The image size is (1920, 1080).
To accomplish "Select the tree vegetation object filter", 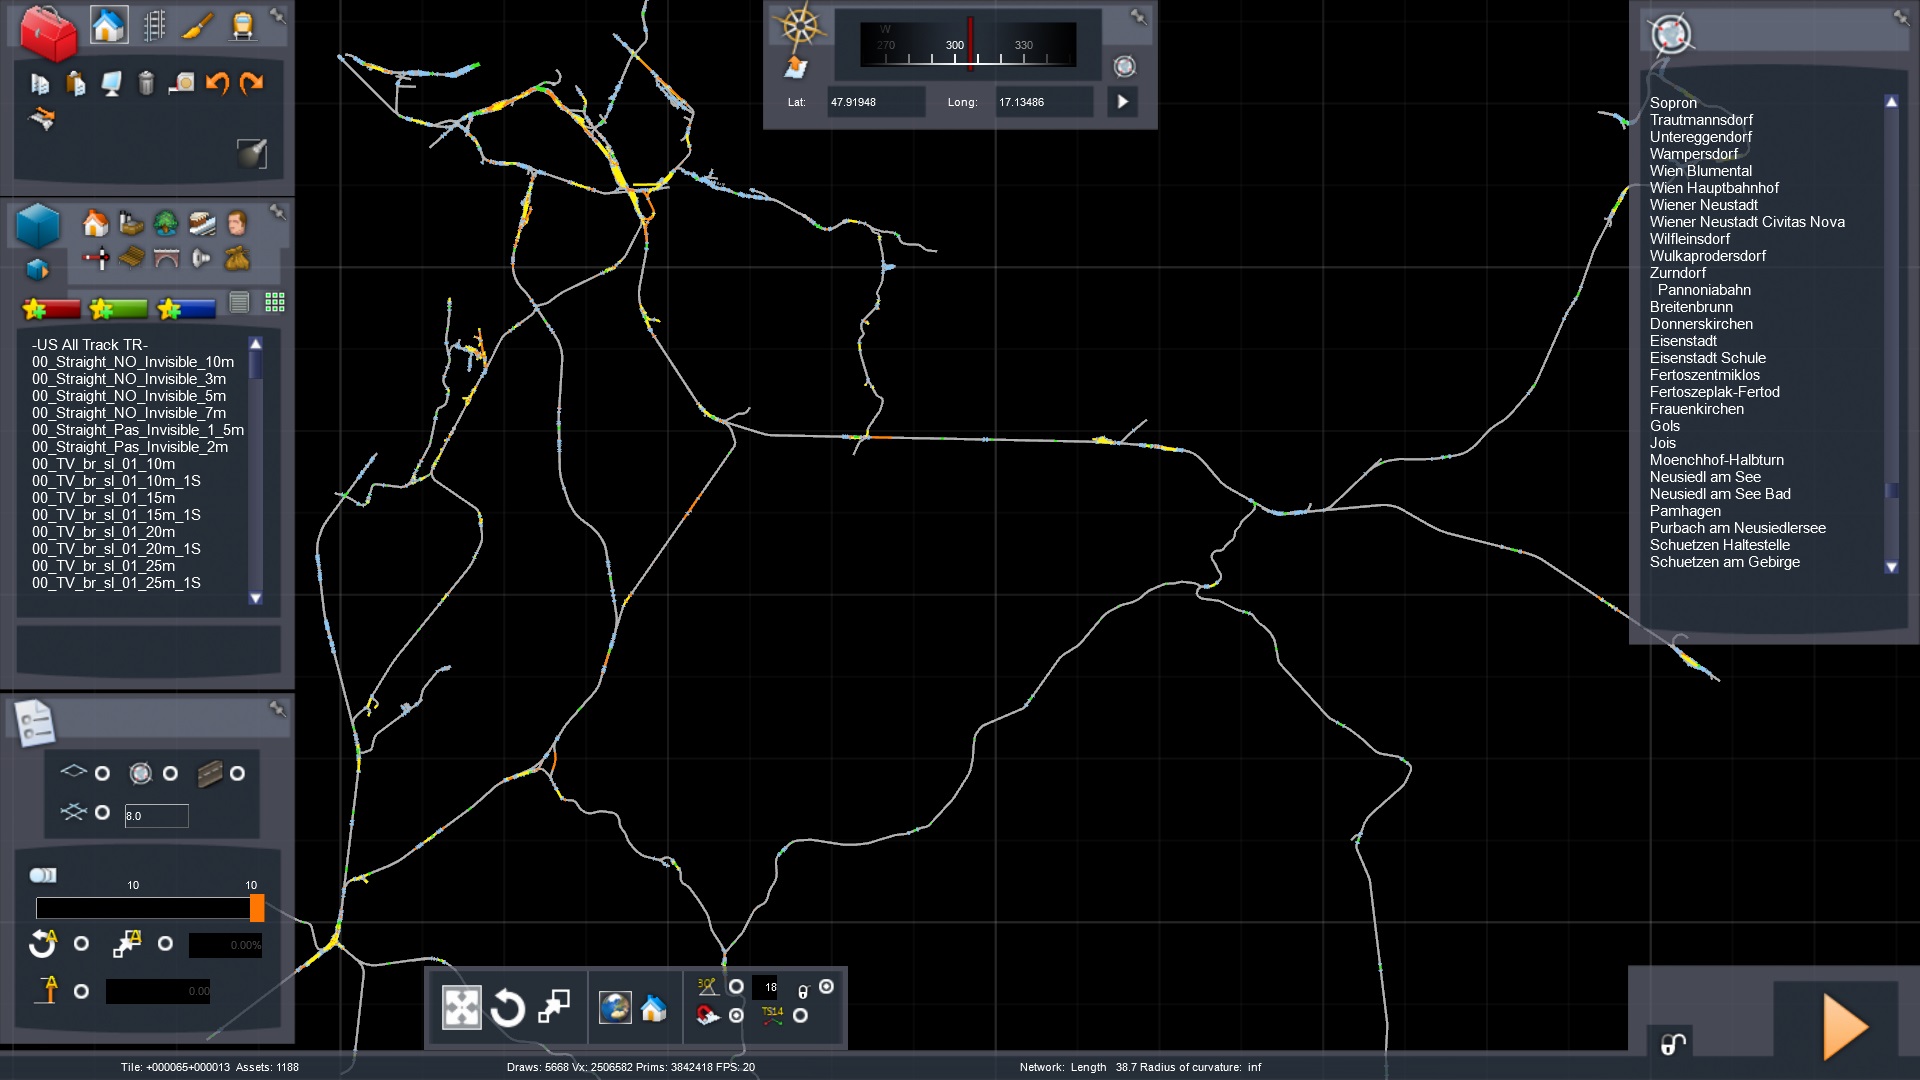I will coord(166,223).
